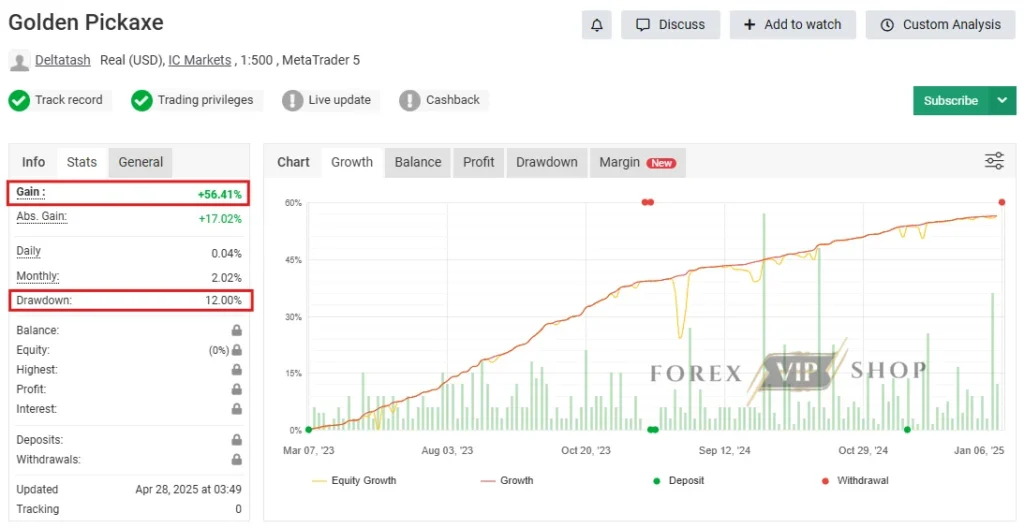Click the Tracking value 0
Viewport: 1024px width, 528px height.
[x=238, y=509]
